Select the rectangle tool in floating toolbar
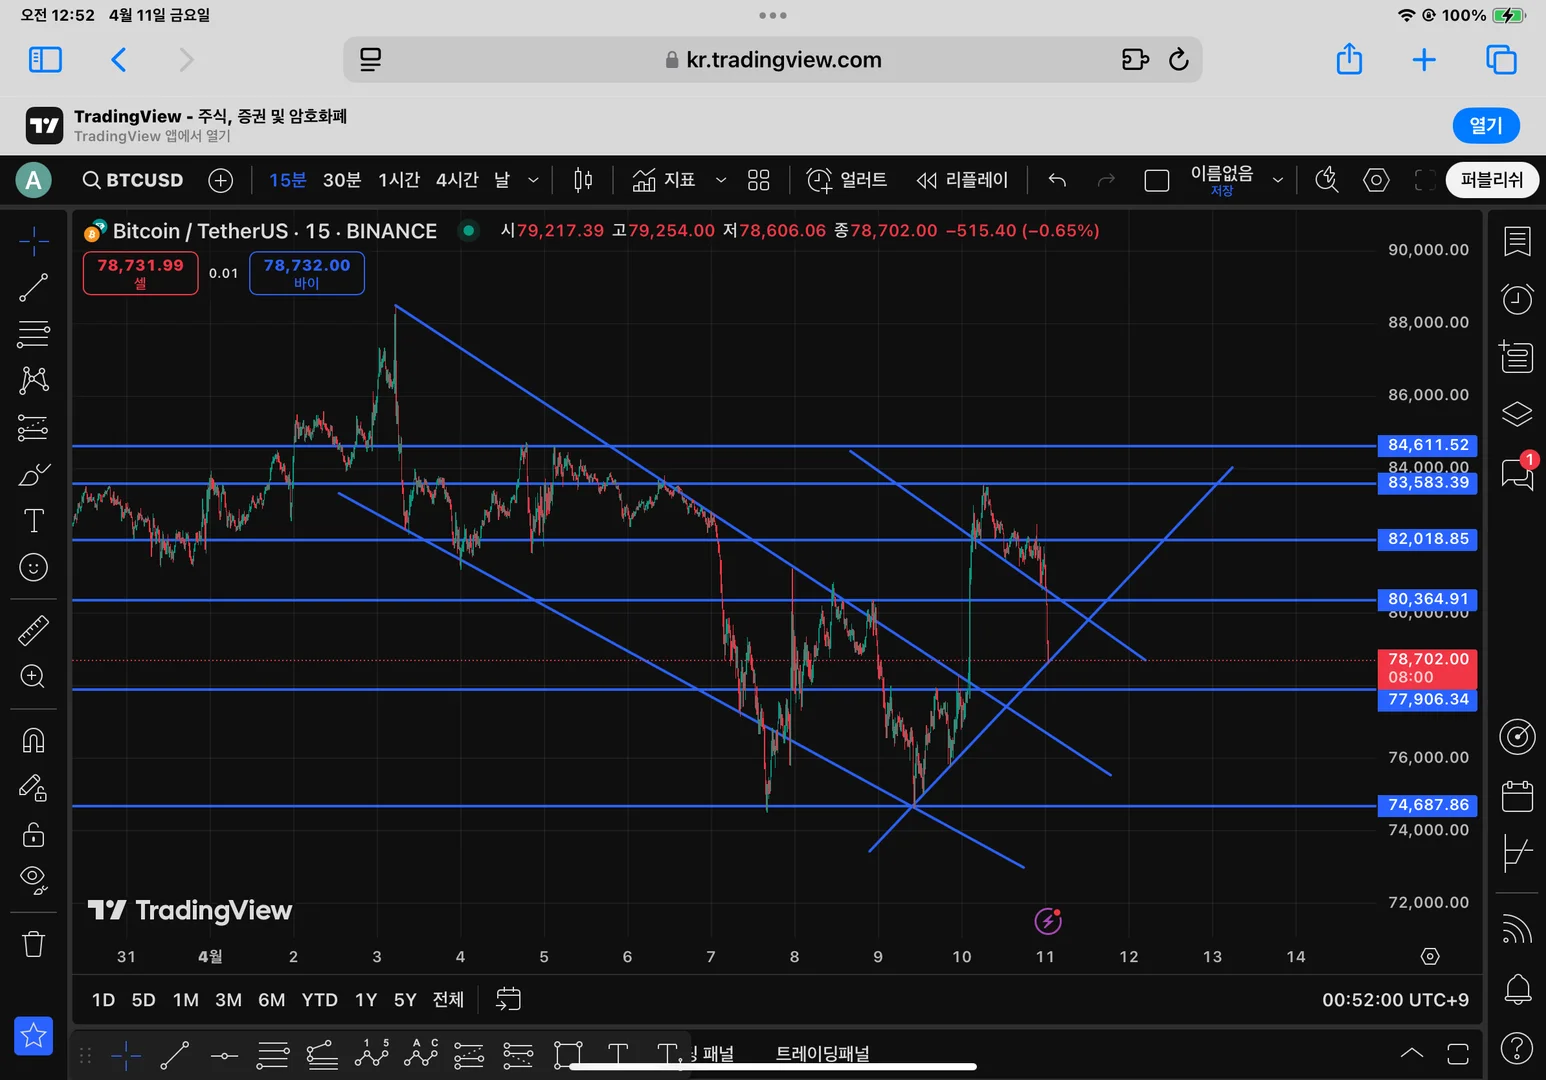 click(568, 1055)
